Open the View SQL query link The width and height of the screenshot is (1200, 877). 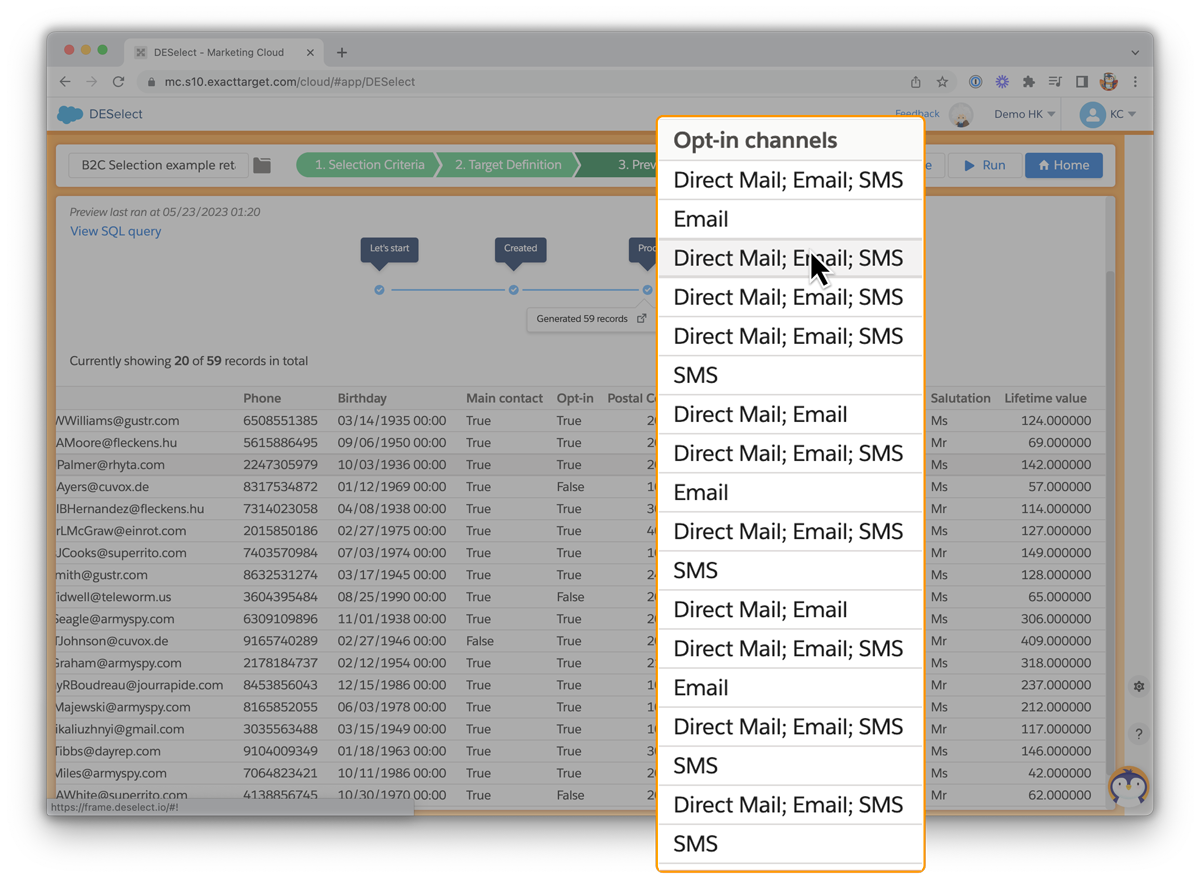pos(115,231)
